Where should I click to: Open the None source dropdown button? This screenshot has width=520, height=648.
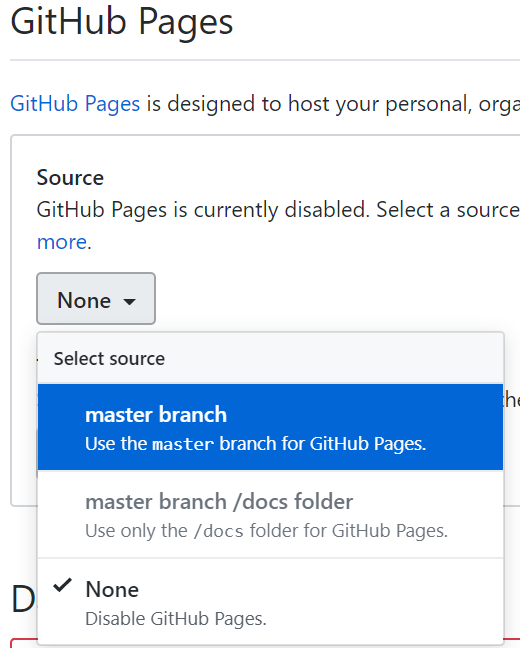96,298
